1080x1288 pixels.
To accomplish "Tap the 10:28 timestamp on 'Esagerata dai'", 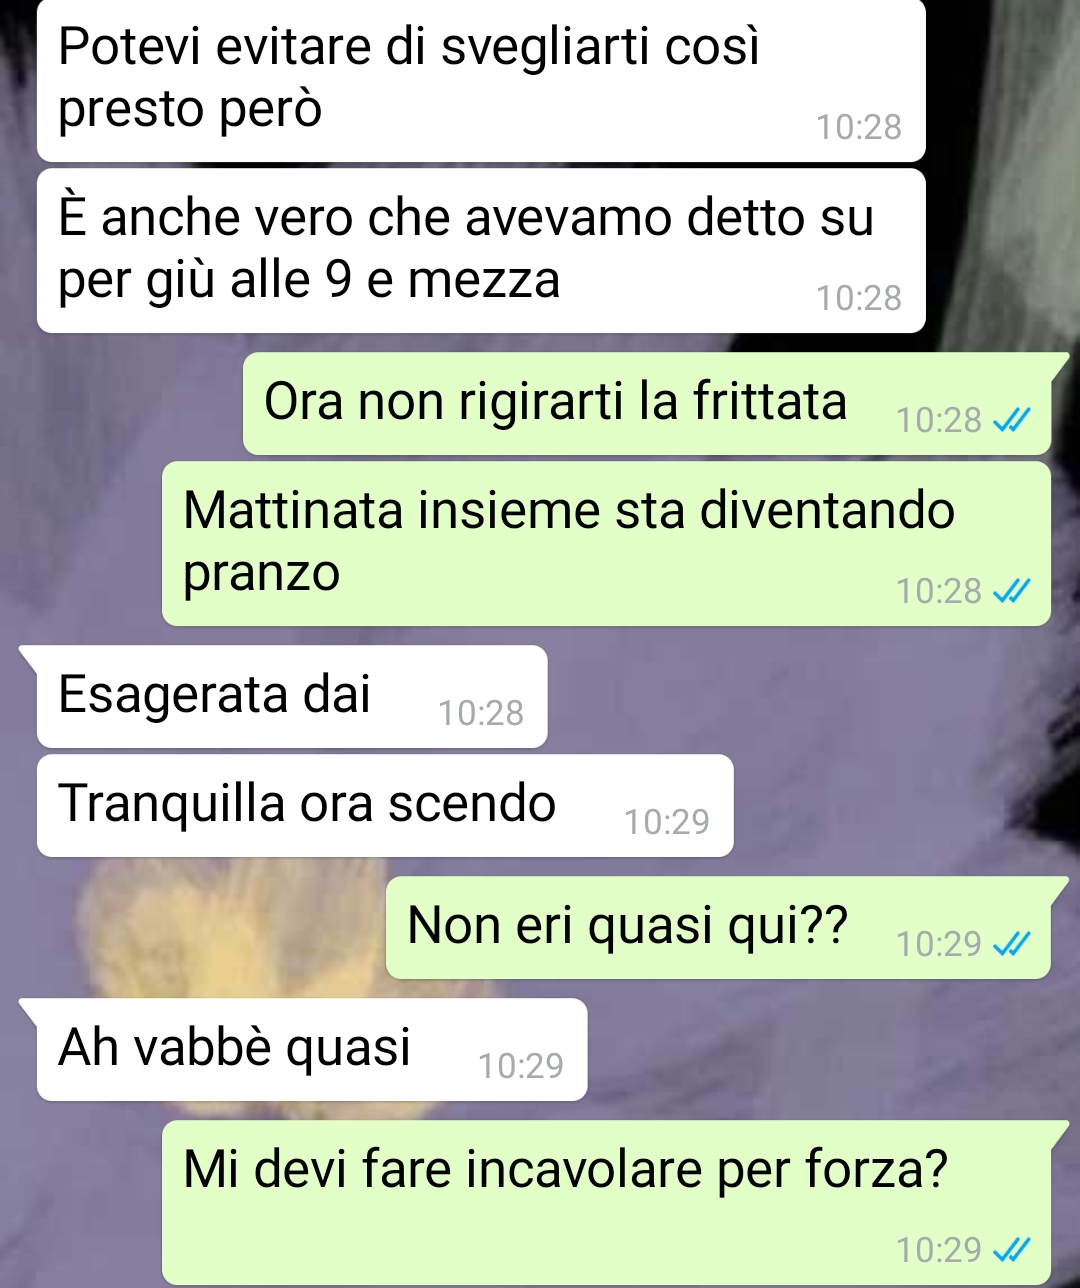I will tap(481, 713).
